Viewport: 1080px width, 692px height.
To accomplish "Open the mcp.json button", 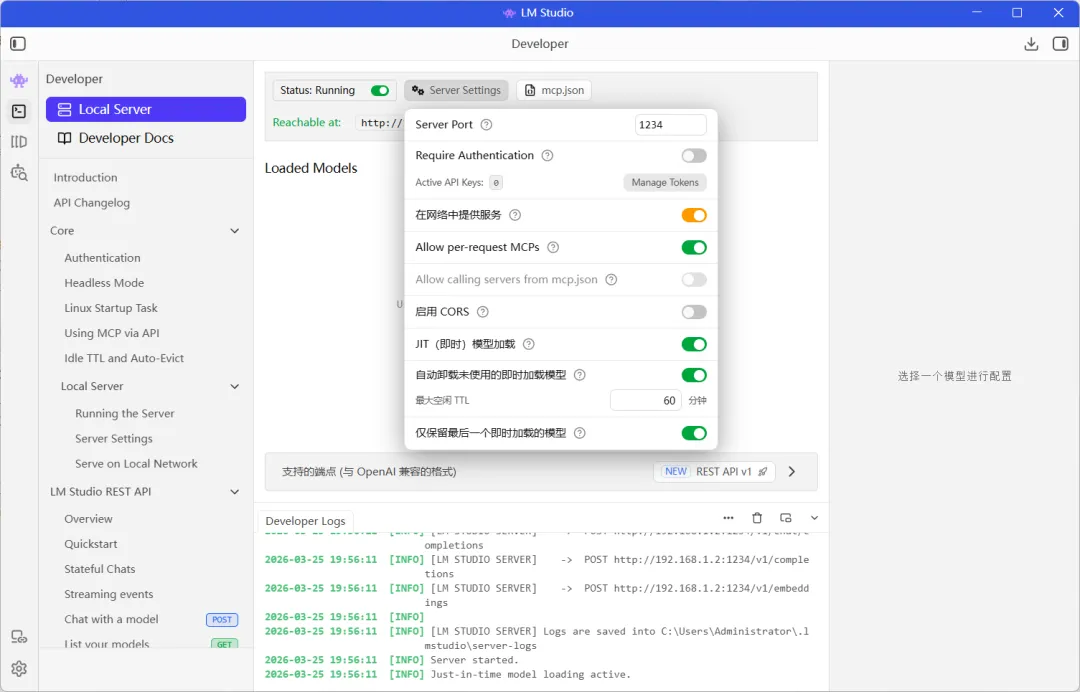I will [554, 90].
